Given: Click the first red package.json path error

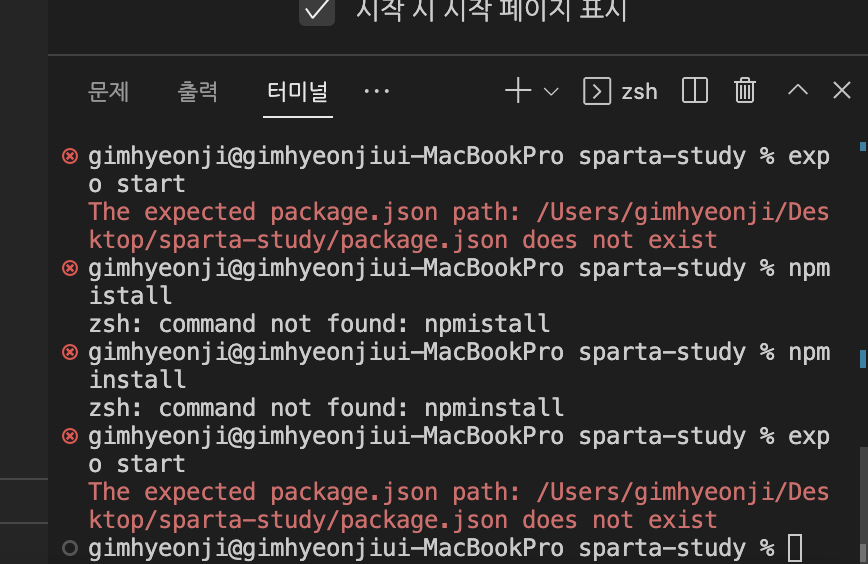Looking at the screenshot, I should pyautogui.click(x=459, y=226).
